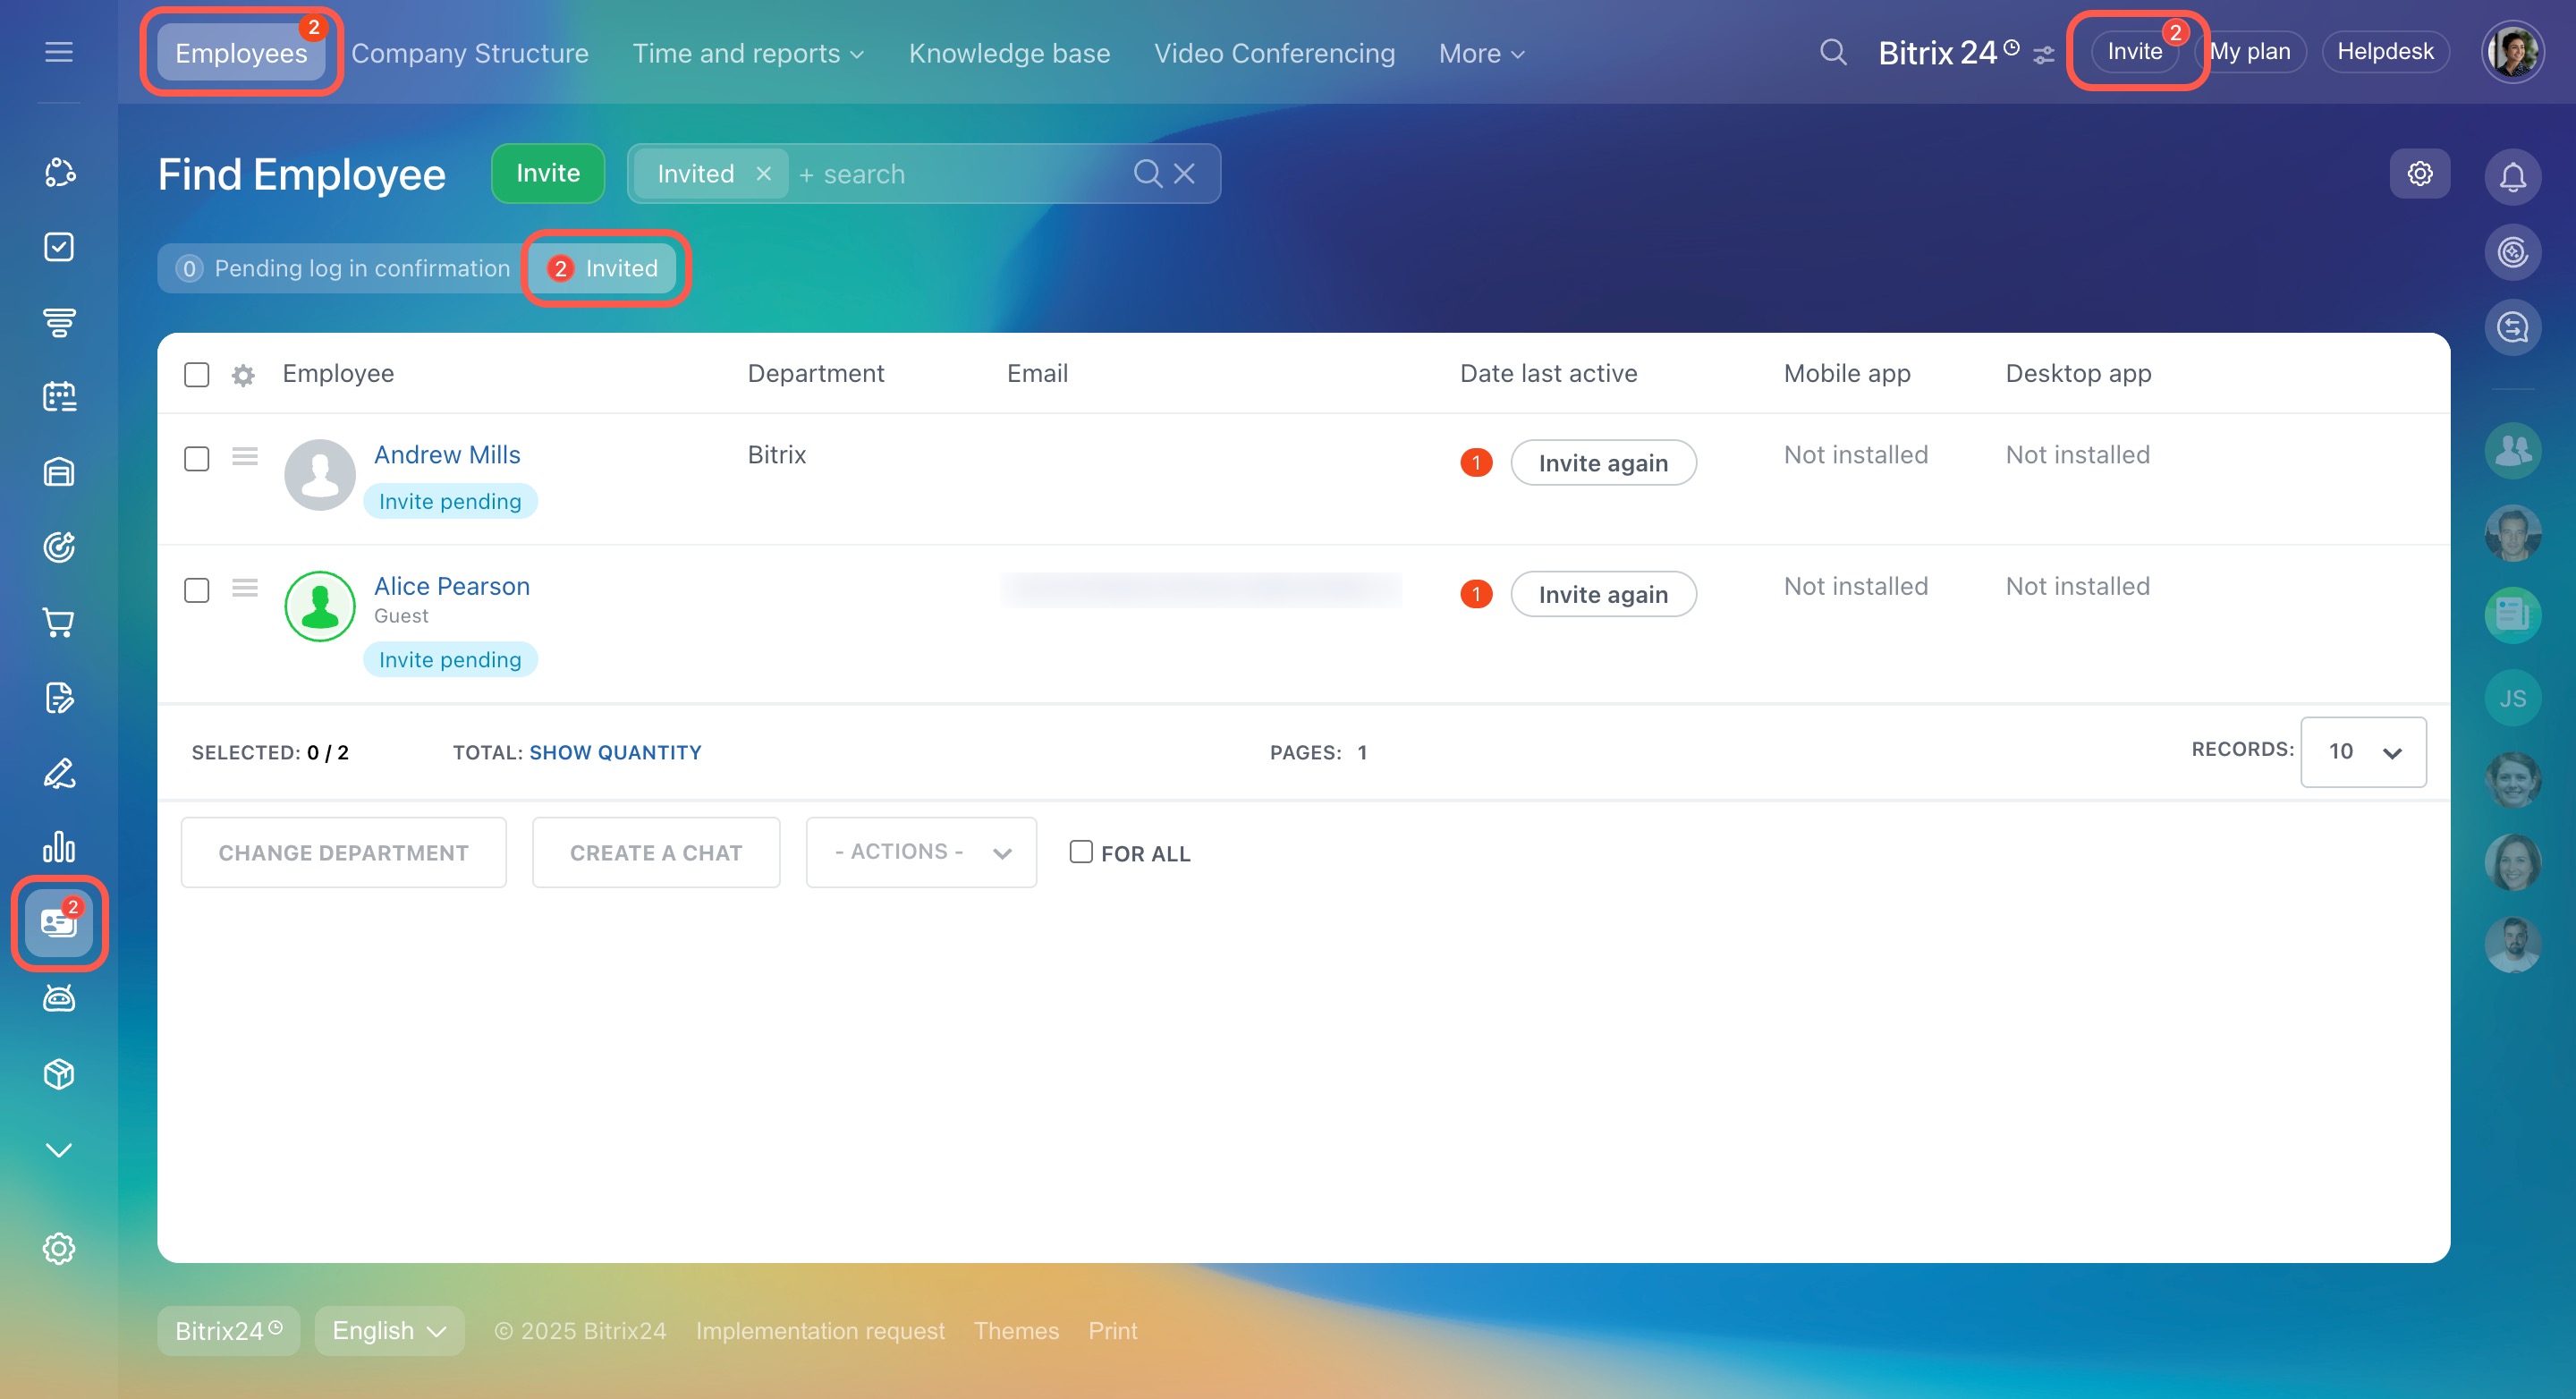Open the Records per page dropdown
This screenshot has width=2576, height=1399.
tap(2362, 752)
